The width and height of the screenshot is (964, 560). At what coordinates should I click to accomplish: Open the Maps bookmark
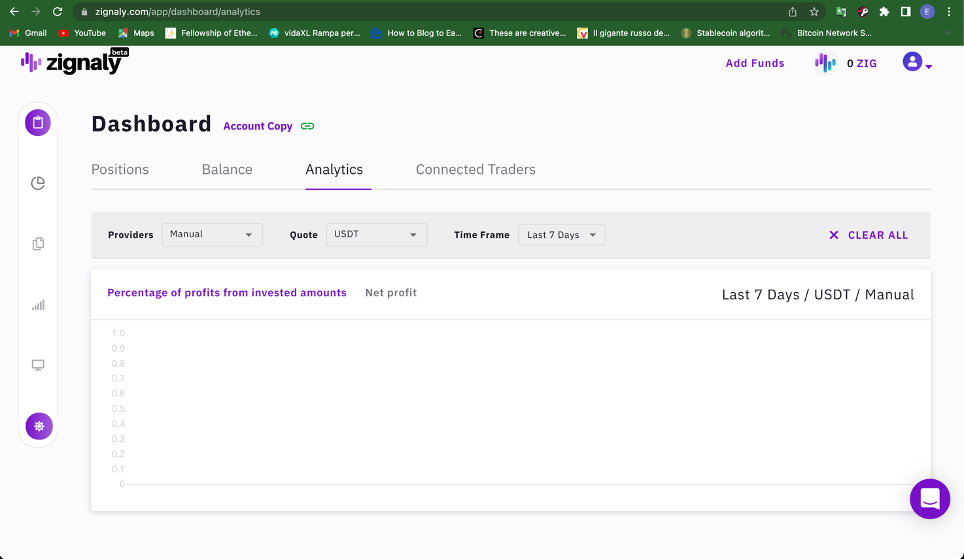point(136,33)
